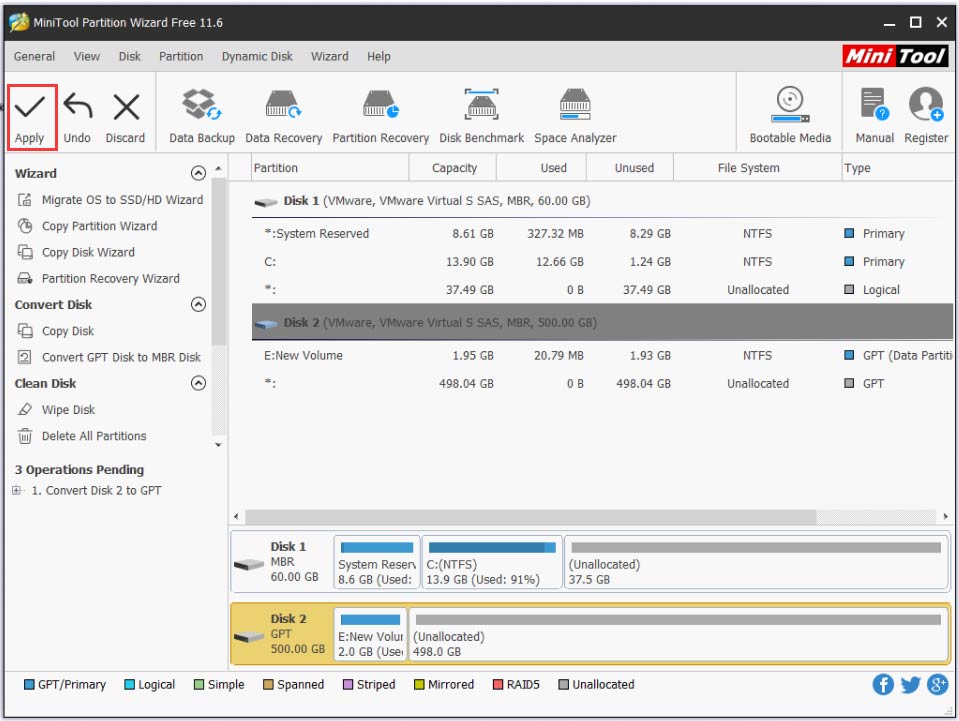Open the Dynamic Disk menu

pyautogui.click(x=257, y=56)
